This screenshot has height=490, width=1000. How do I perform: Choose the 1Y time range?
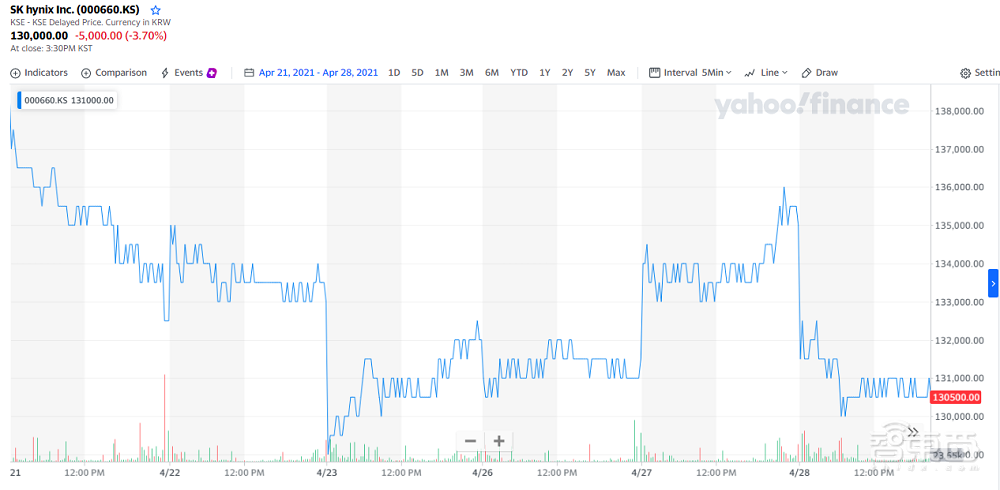[x=545, y=73]
